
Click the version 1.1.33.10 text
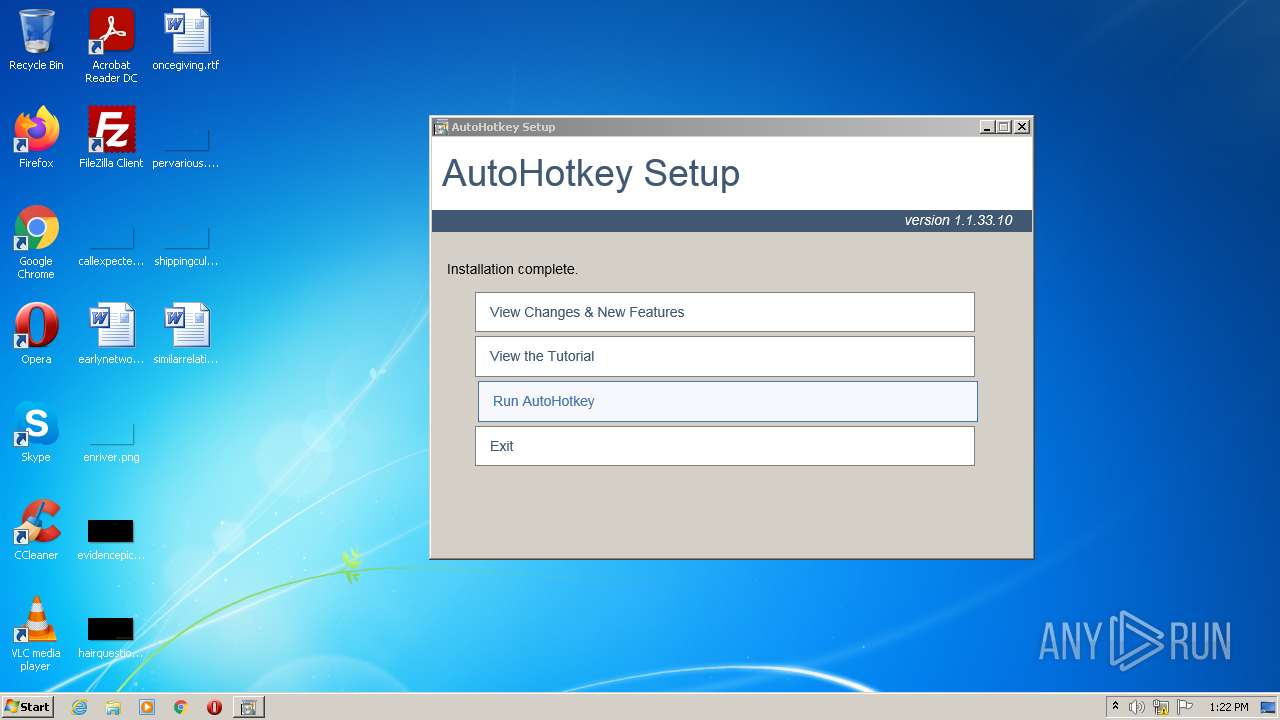(958, 220)
